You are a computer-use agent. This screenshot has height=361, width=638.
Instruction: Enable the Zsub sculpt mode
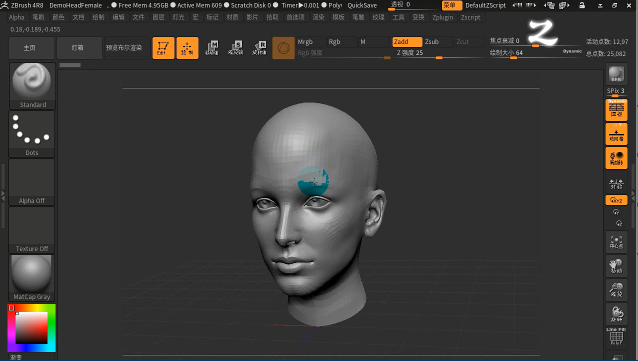[x=437, y=42]
